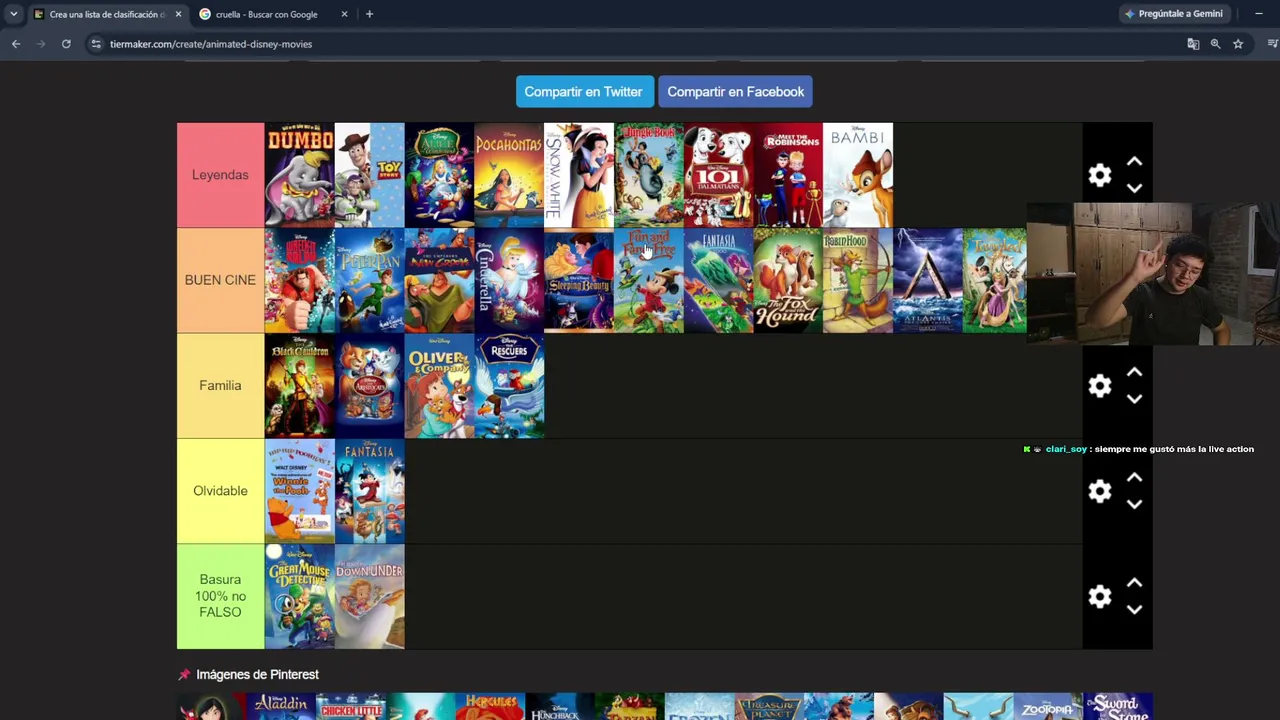Click Compartir en Twitter
The height and width of the screenshot is (720, 1280).
pos(584,92)
